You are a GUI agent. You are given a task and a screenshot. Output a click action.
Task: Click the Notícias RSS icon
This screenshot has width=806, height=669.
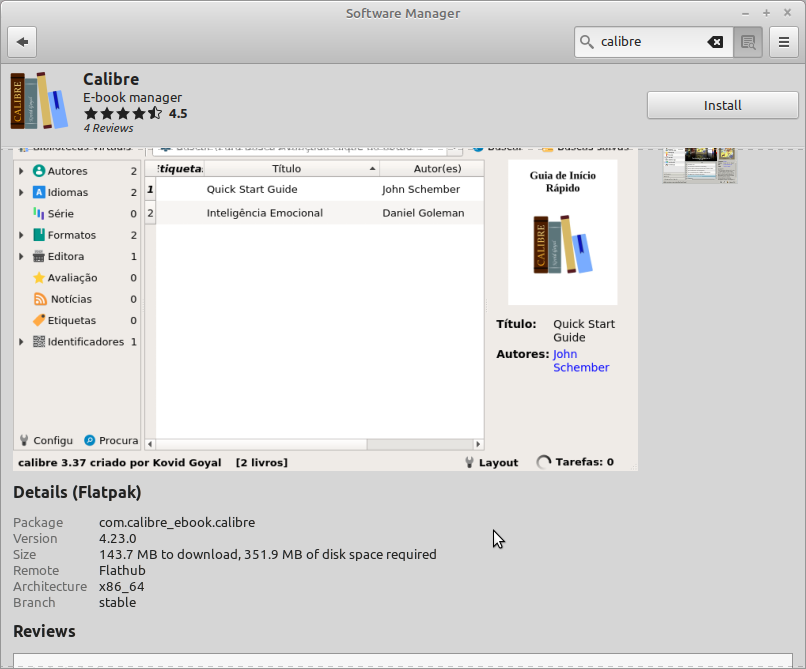pyautogui.click(x=40, y=299)
